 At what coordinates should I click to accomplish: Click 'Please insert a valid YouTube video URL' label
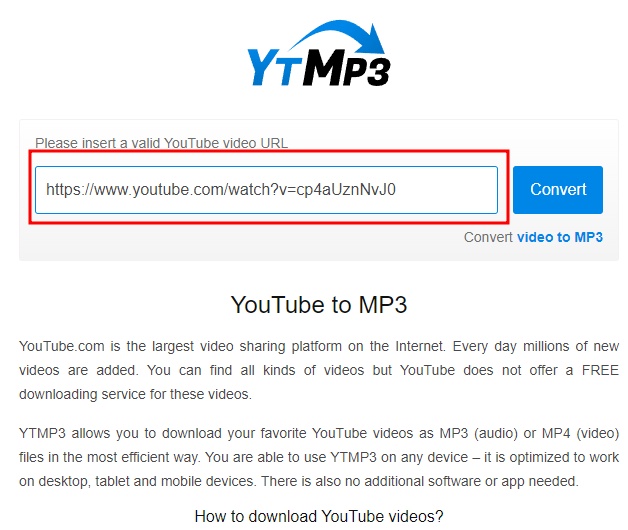click(x=161, y=143)
